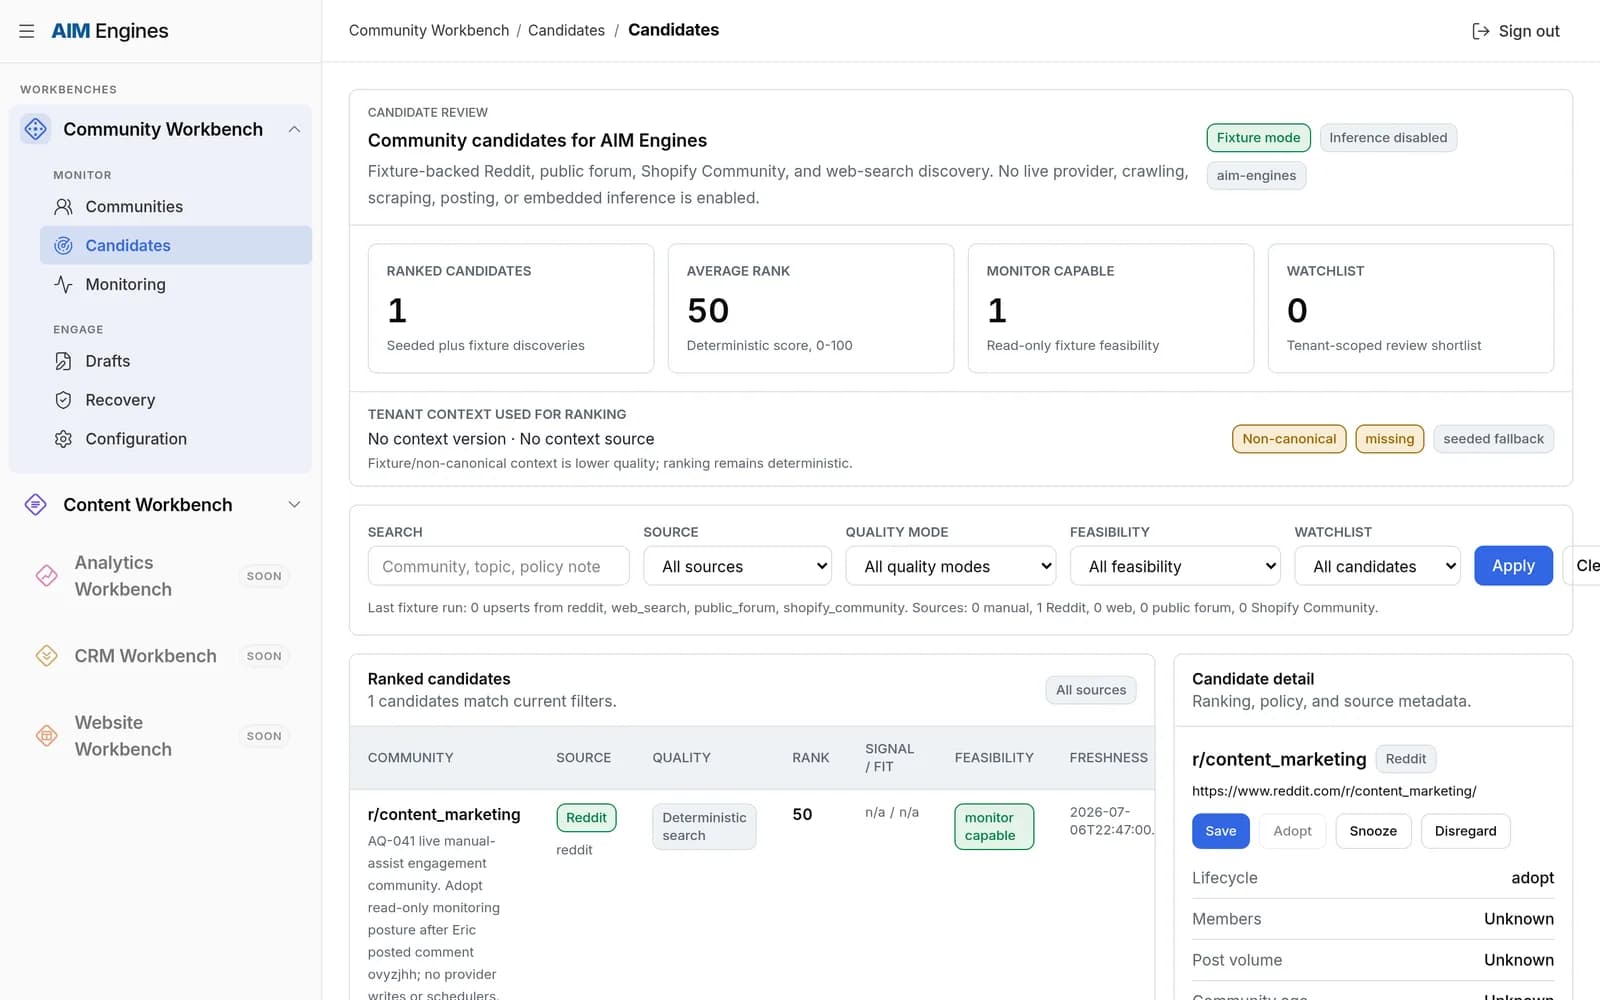Viewport: 1600px width, 1000px height.
Task: Select the r/content_marketing table row name
Action: (444, 814)
